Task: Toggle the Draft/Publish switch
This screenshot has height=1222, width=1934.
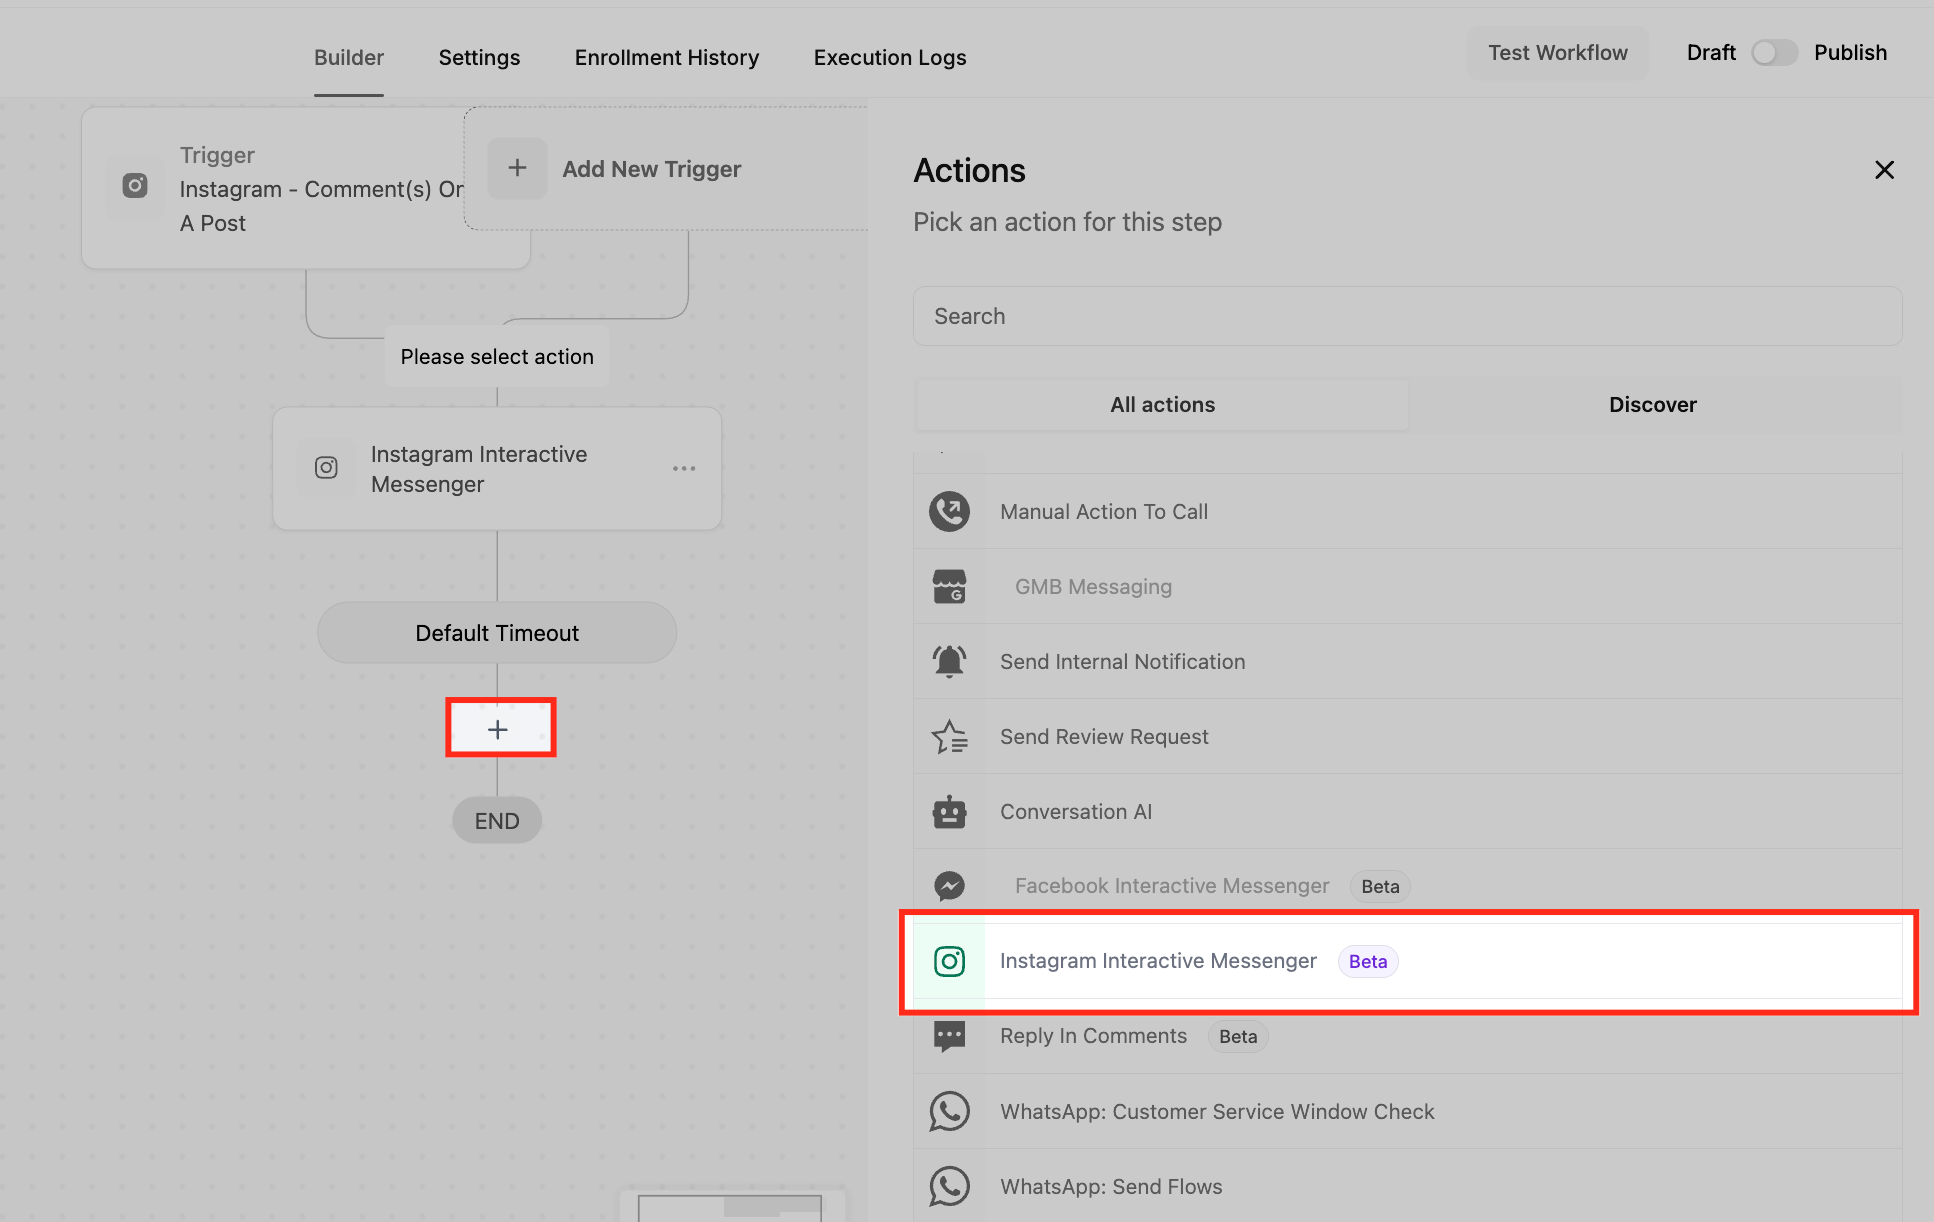Action: click(x=1774, y=53)
